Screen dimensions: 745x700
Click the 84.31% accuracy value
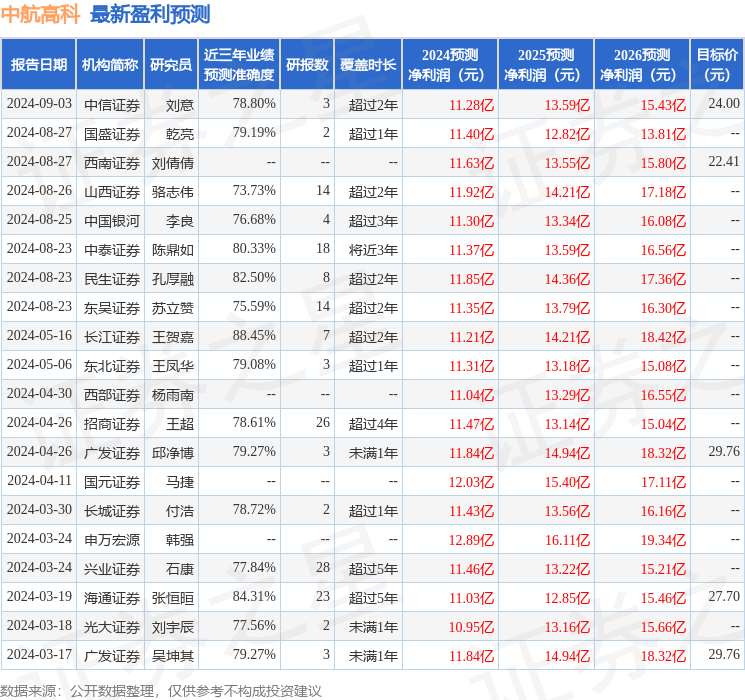254,596
